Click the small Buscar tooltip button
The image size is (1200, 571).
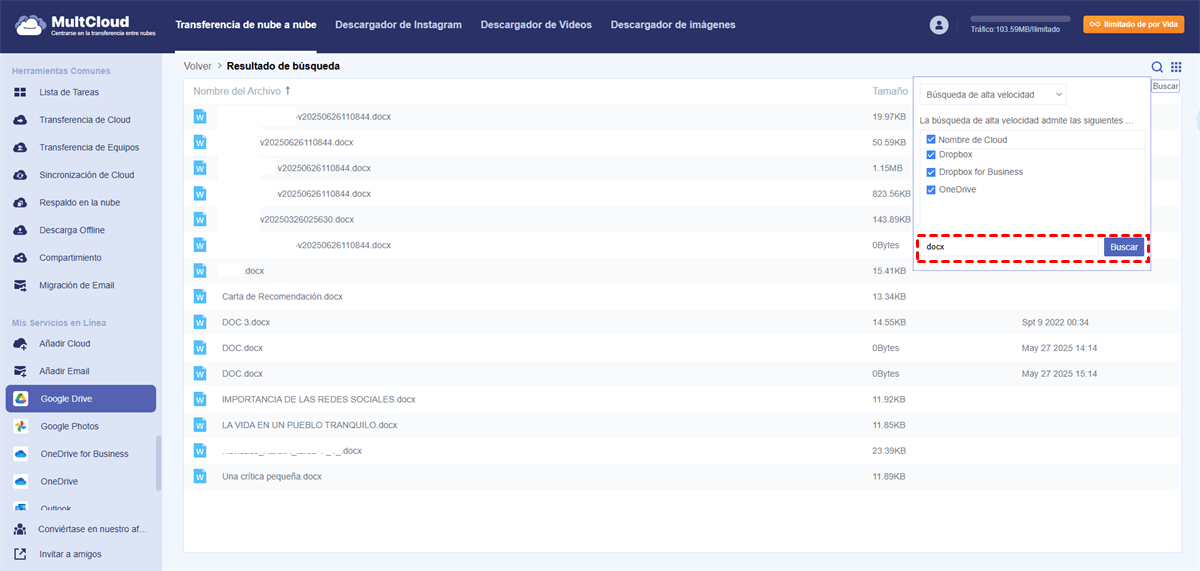tap(1166, 86)
